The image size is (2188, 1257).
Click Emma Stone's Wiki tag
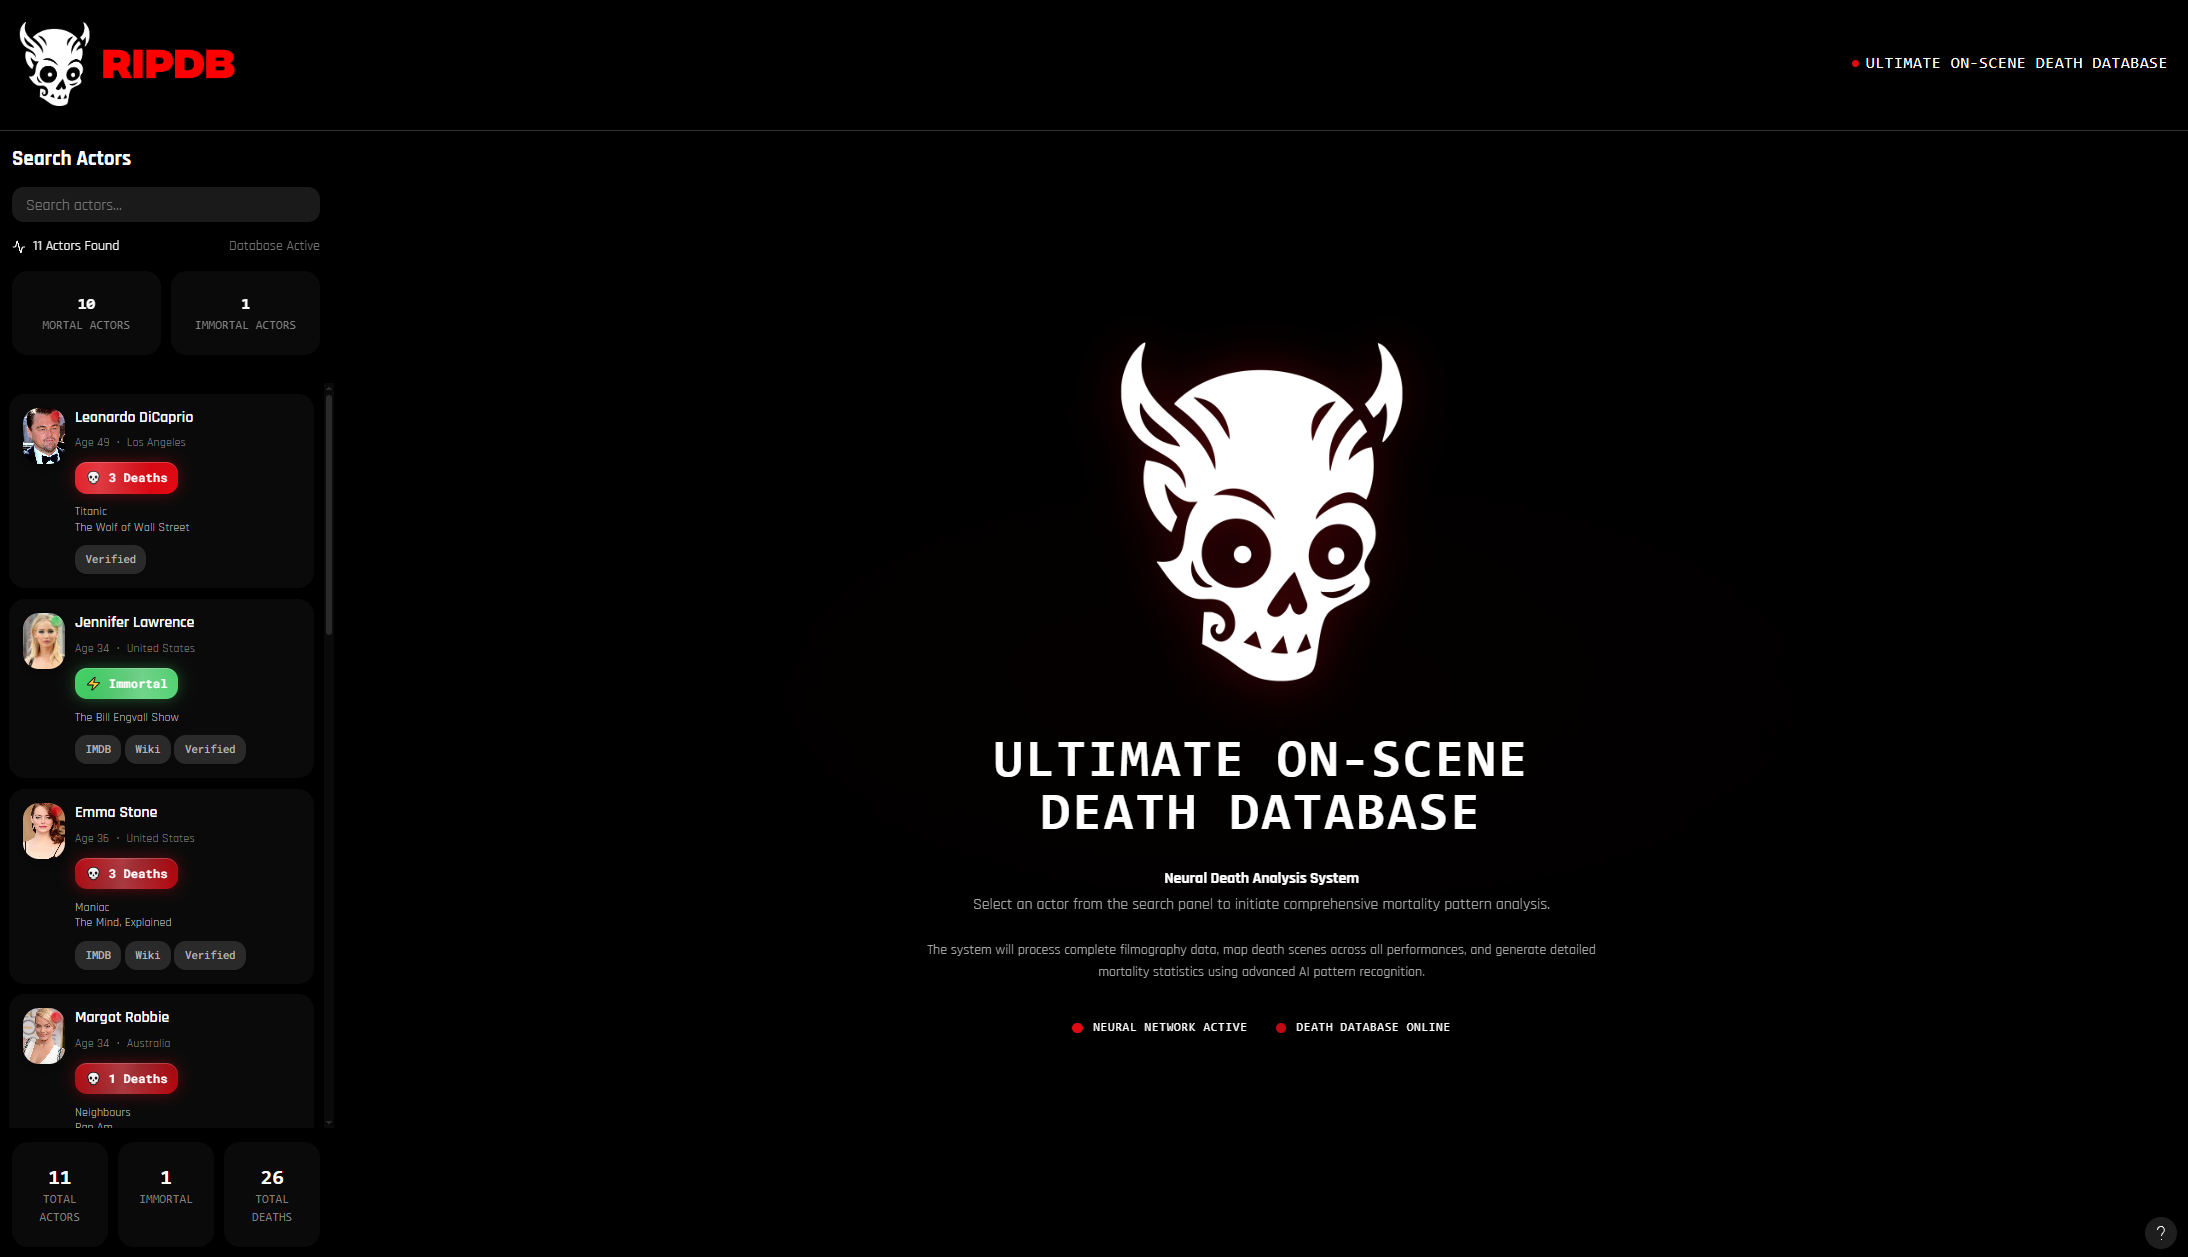(147, 955)
